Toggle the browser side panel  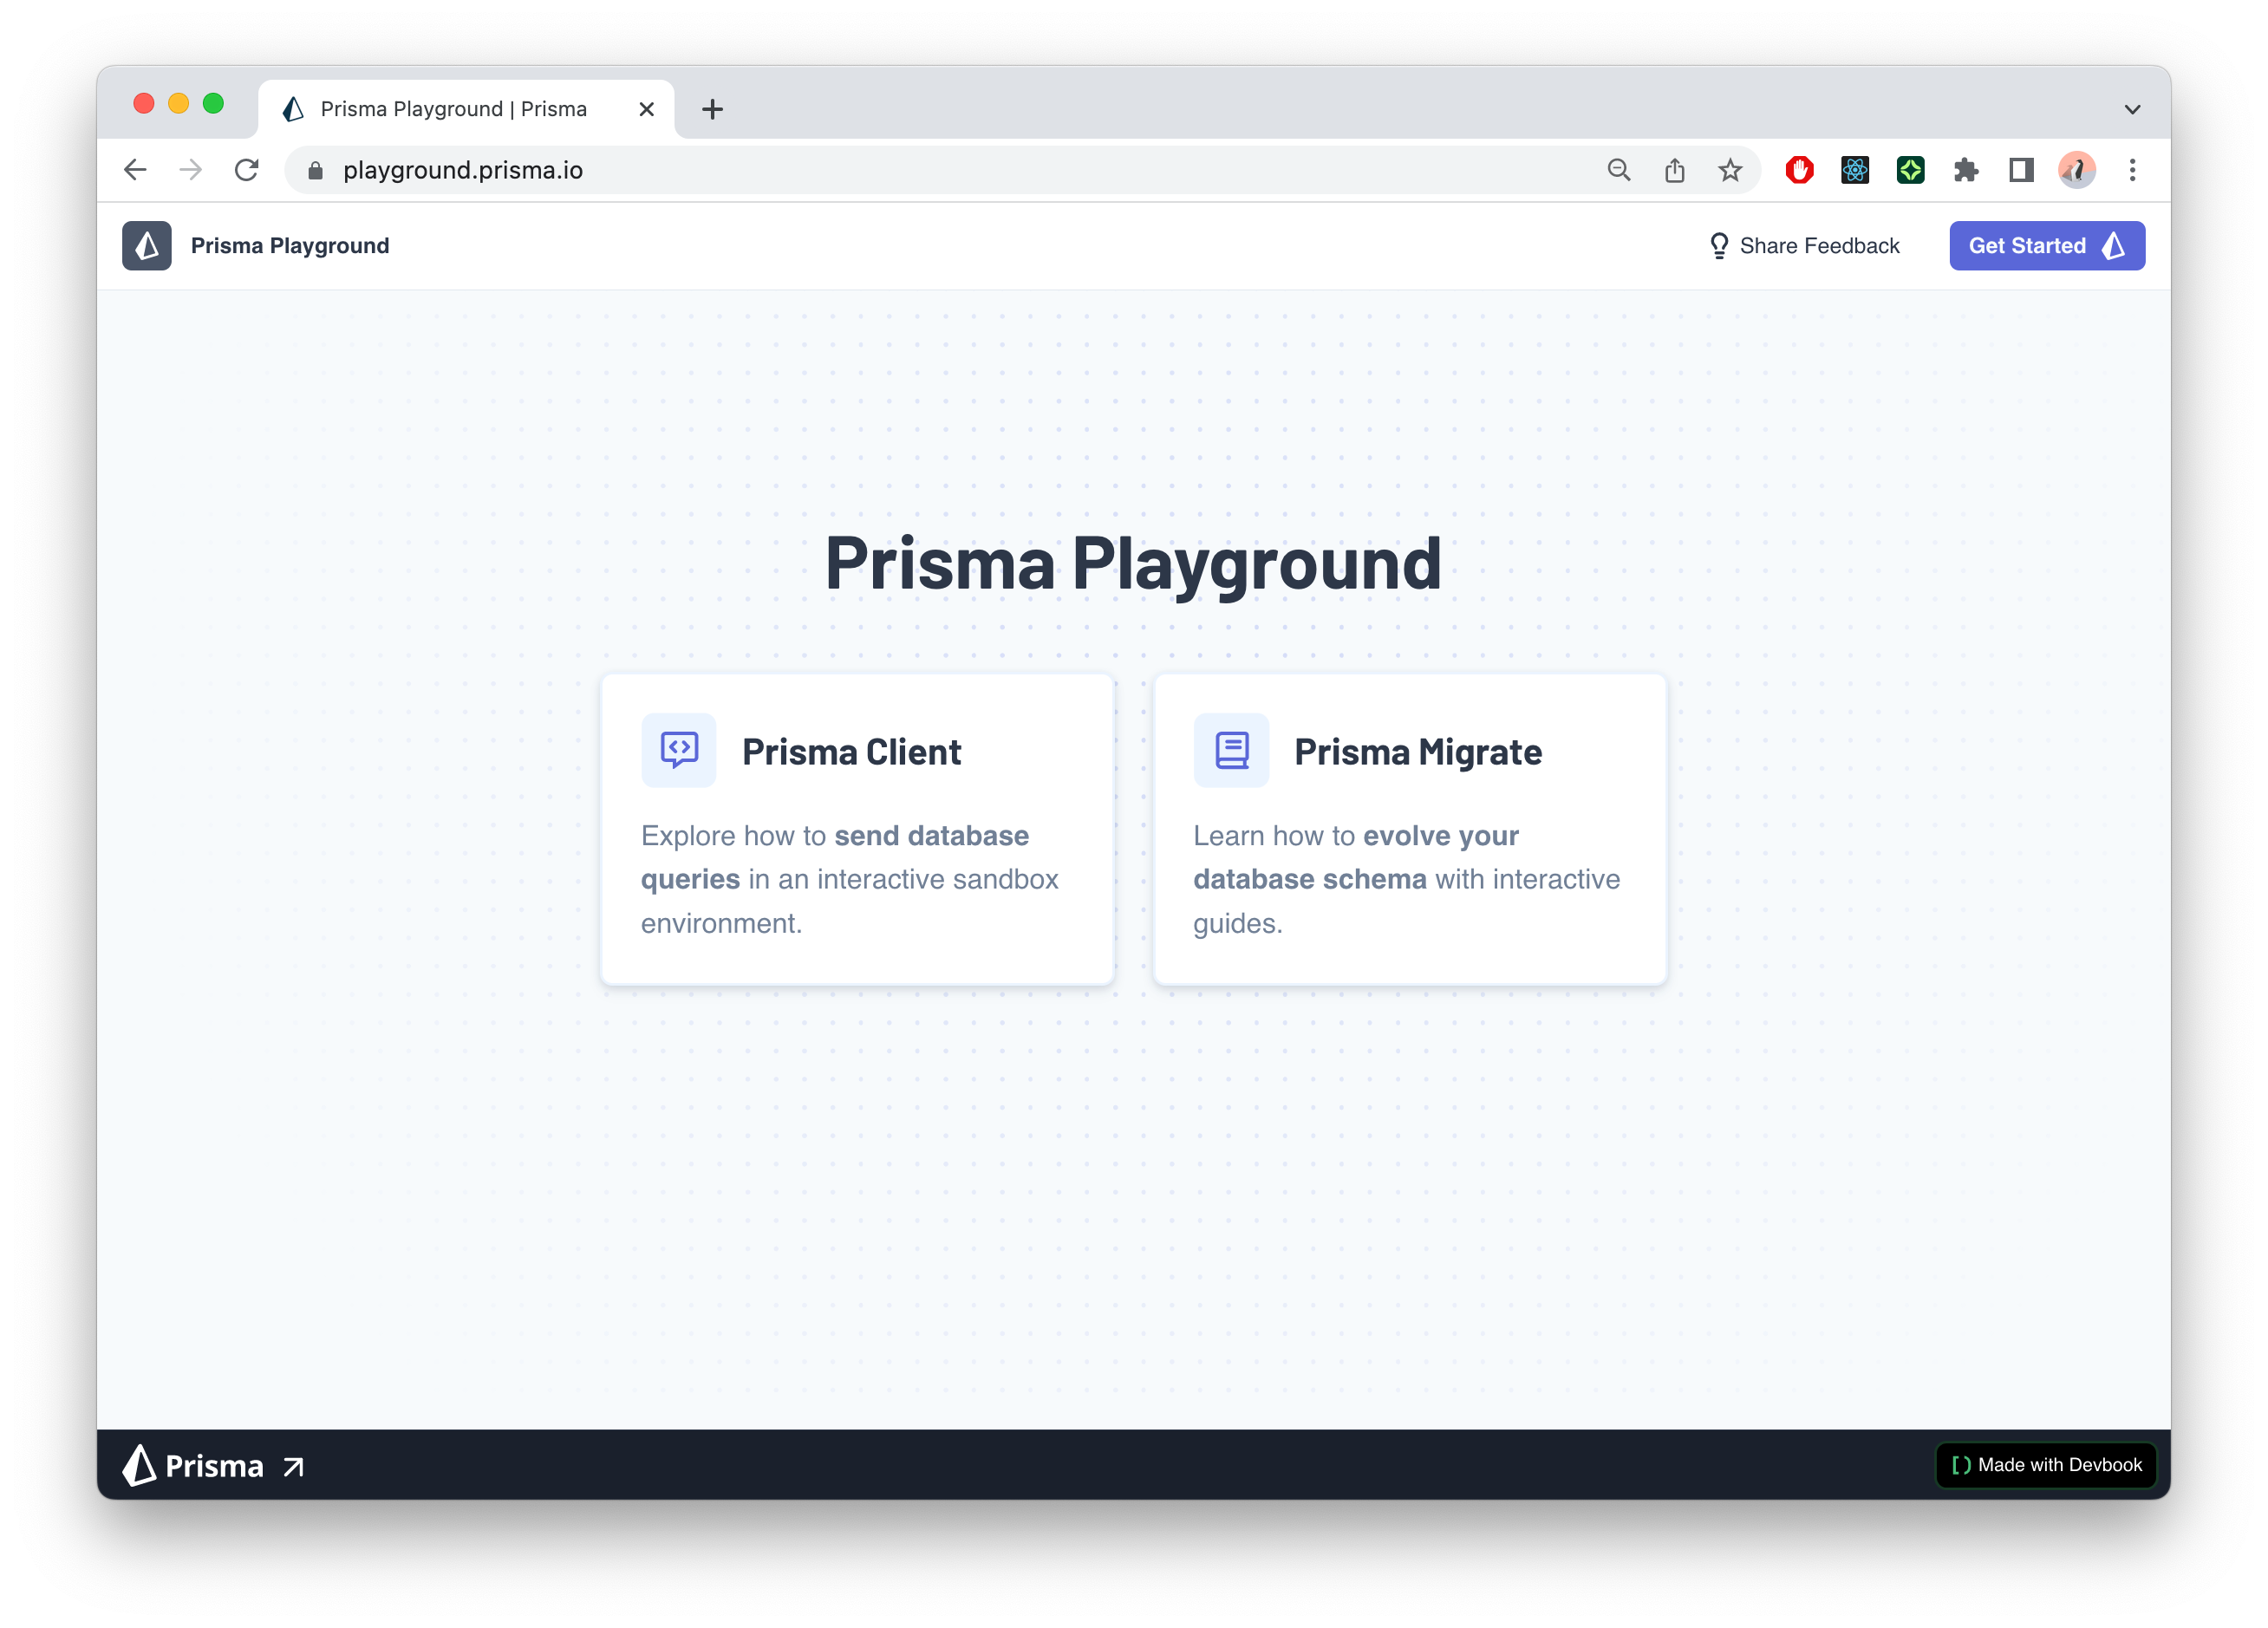click(x=2021, y=170)
